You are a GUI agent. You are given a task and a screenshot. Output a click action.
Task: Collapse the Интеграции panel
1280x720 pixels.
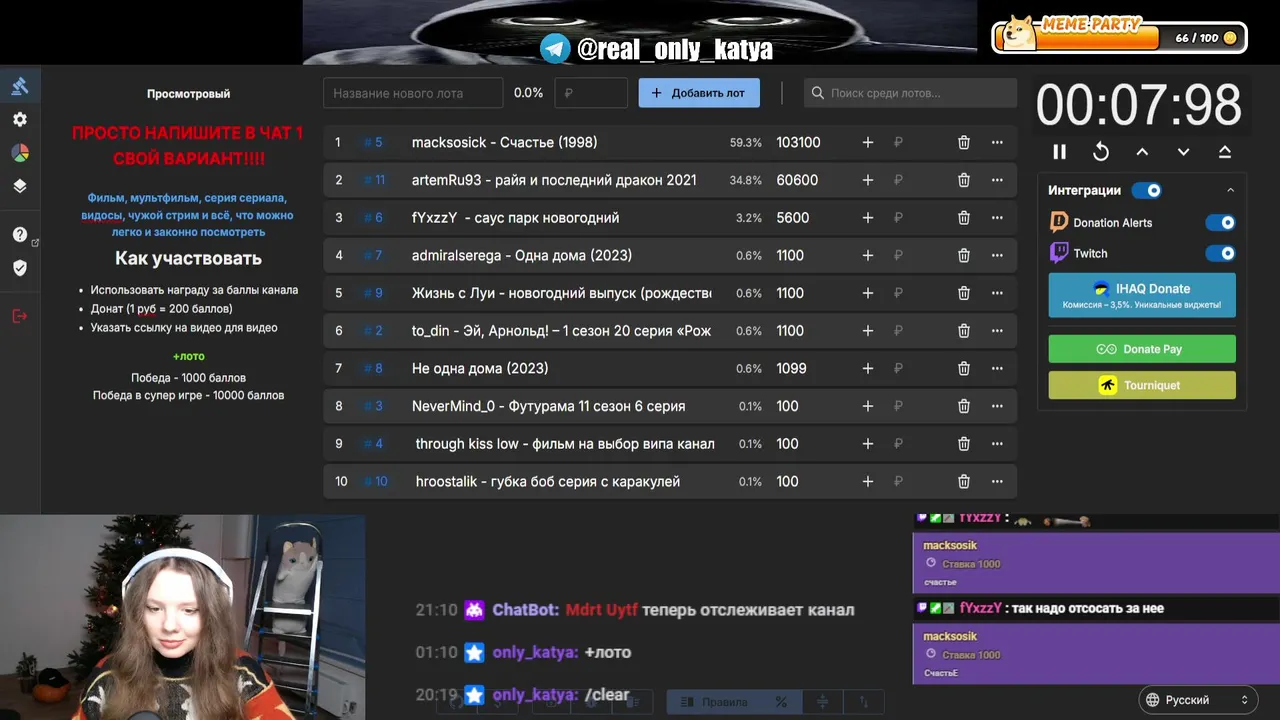1230,190
